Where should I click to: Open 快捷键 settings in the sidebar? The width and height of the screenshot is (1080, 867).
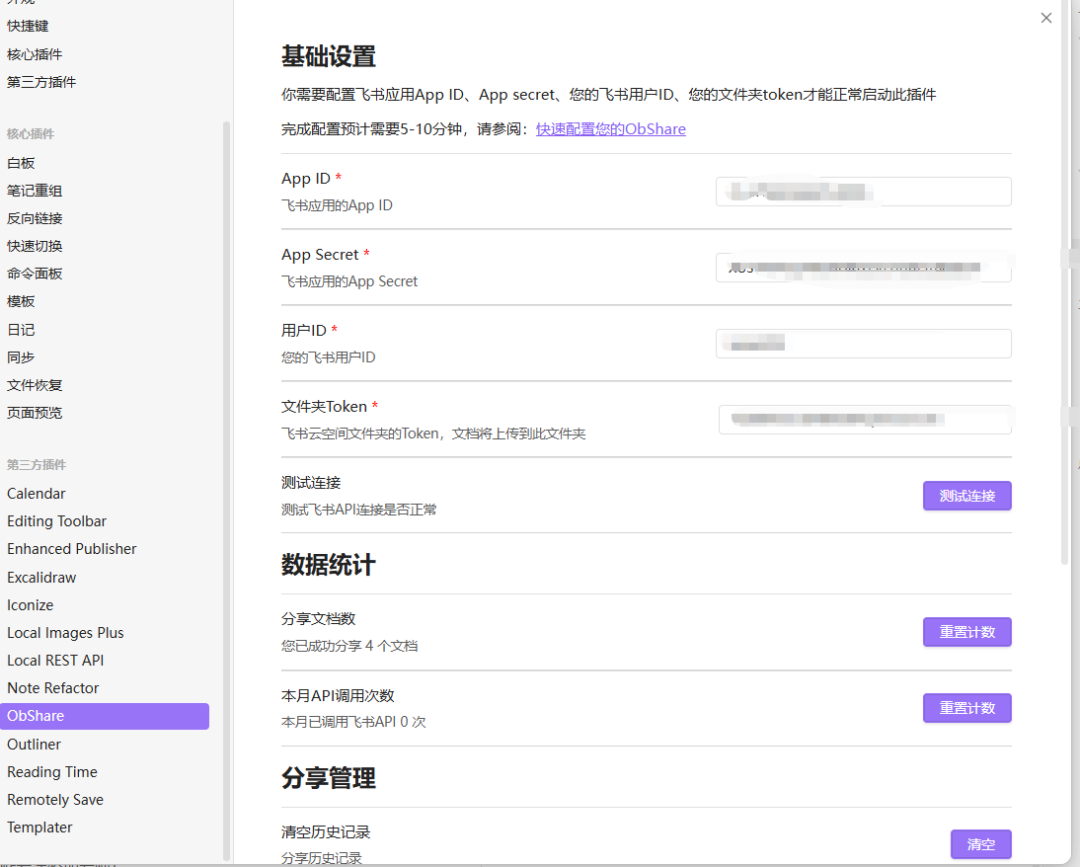(x=28, y=26)
